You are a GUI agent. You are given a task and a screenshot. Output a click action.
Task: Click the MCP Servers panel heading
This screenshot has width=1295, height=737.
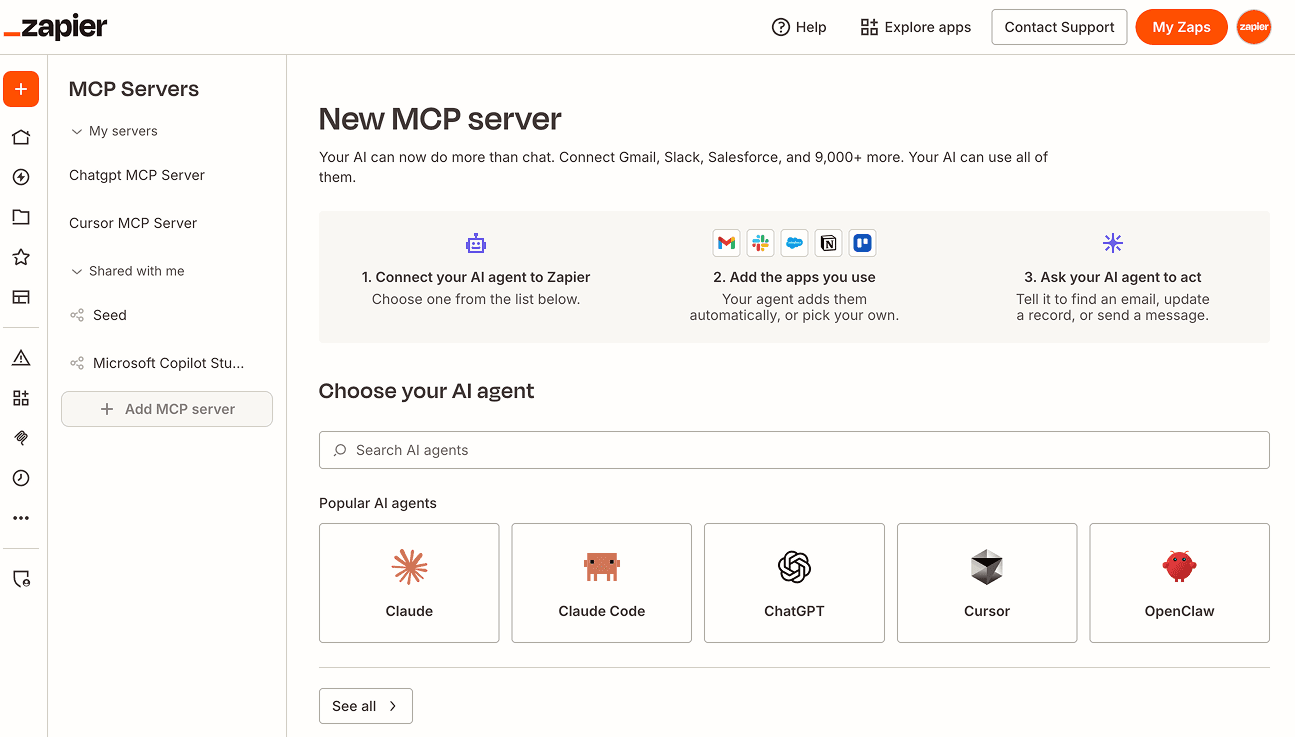pos(134,89)
